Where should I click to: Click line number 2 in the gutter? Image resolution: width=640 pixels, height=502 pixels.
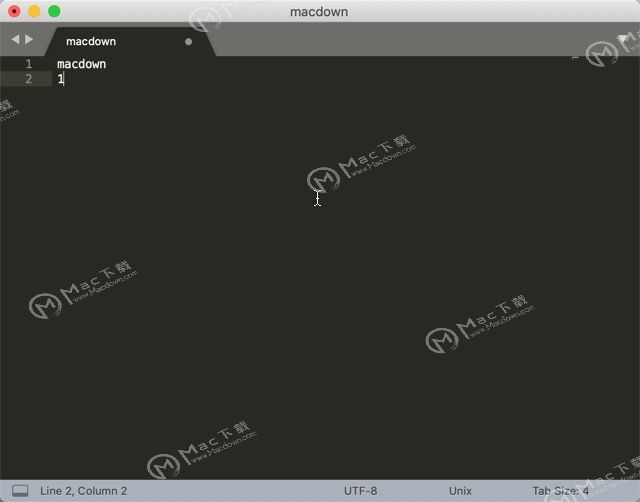point(29,79)
